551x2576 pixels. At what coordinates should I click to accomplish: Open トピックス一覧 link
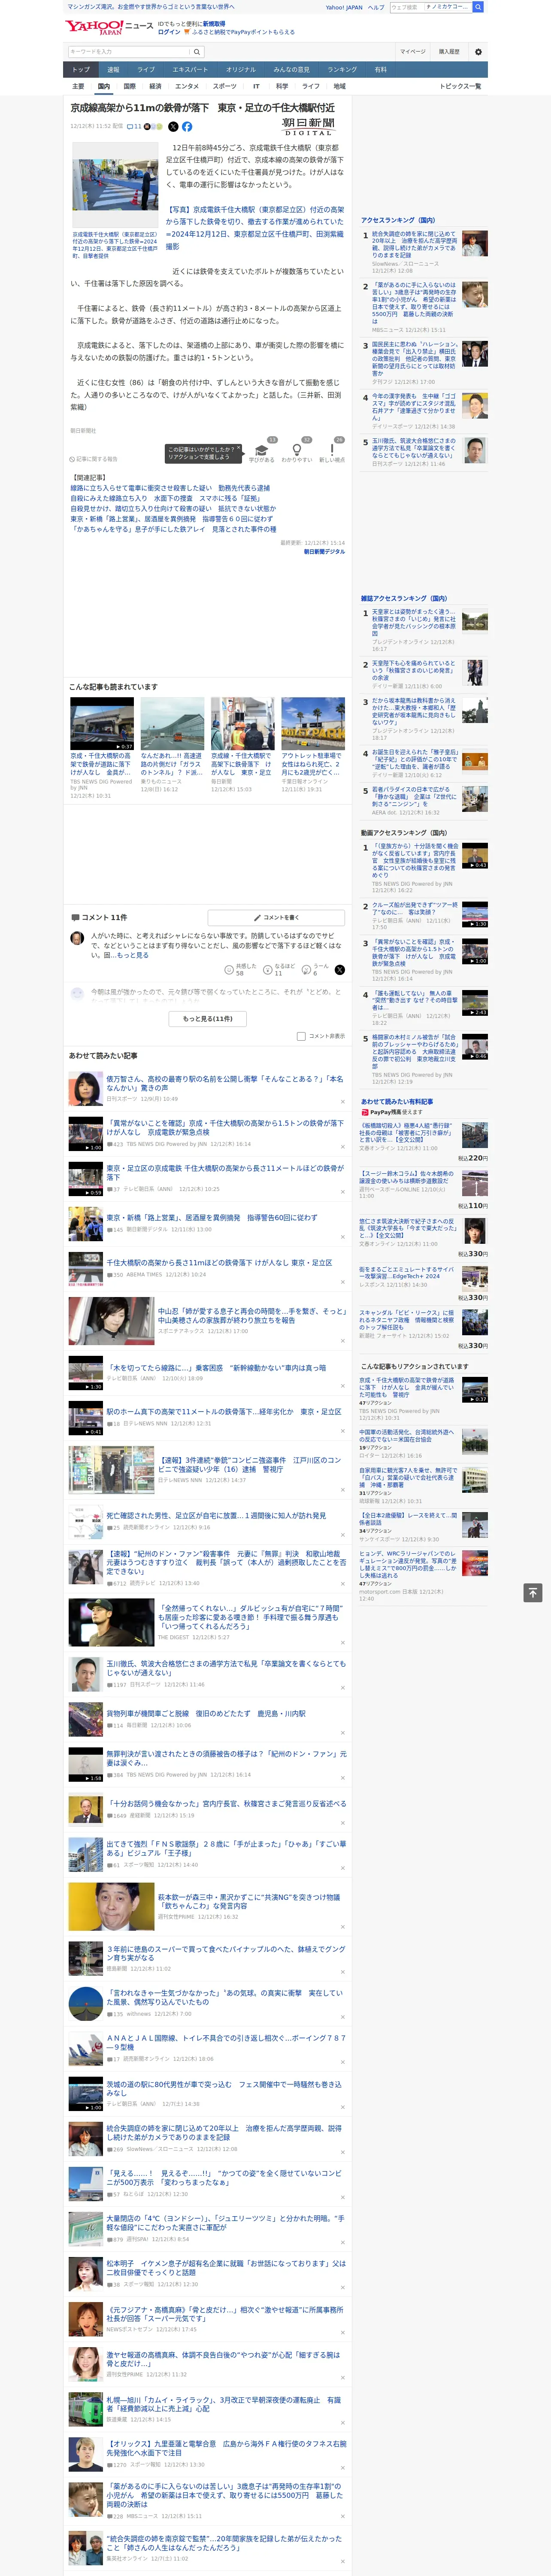[460, 86]
